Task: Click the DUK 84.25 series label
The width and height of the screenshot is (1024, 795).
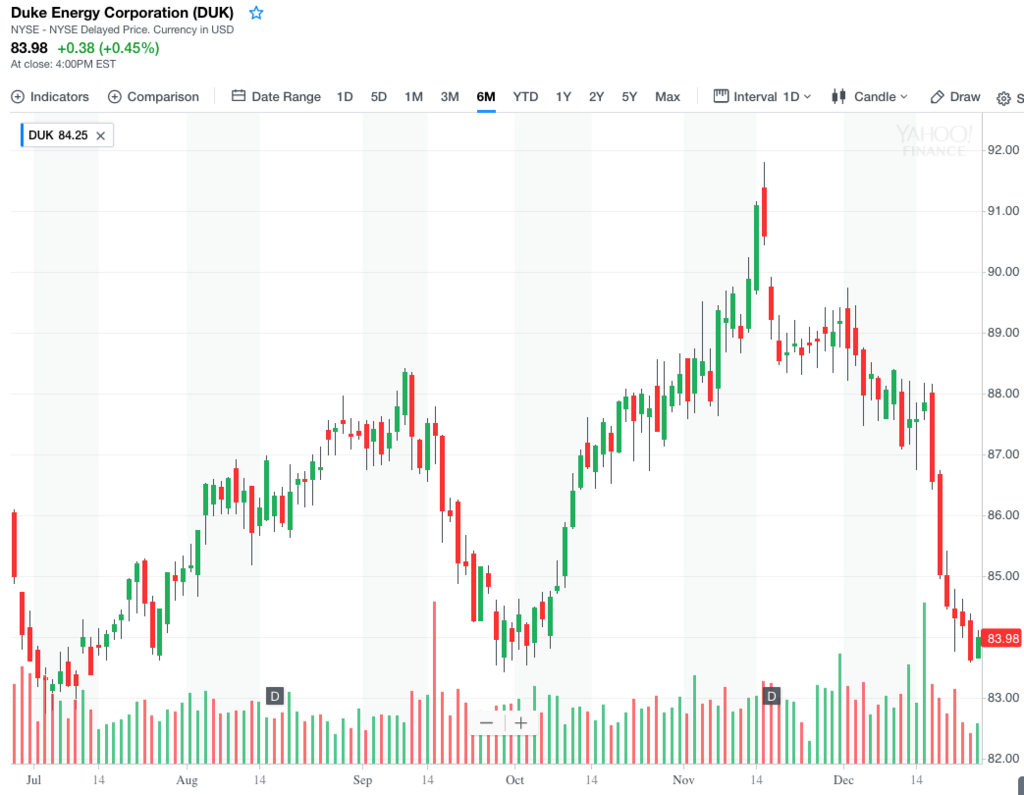Action: pos(58,135)
